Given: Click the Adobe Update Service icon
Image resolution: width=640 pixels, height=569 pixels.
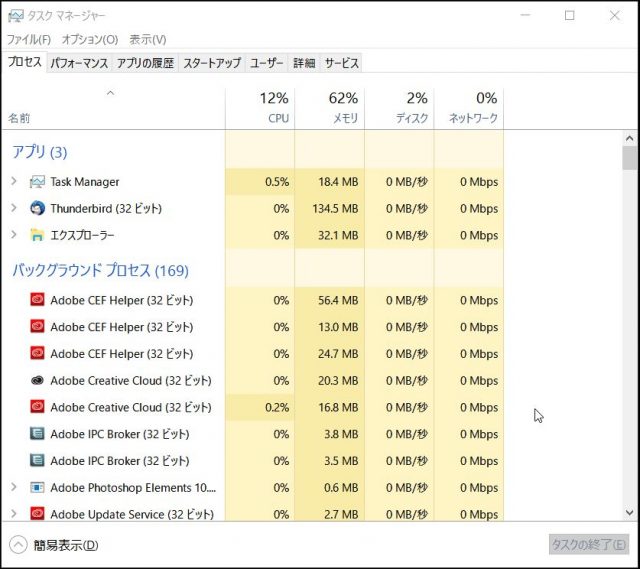Looking at the screenshot, I should coord(38,514).
